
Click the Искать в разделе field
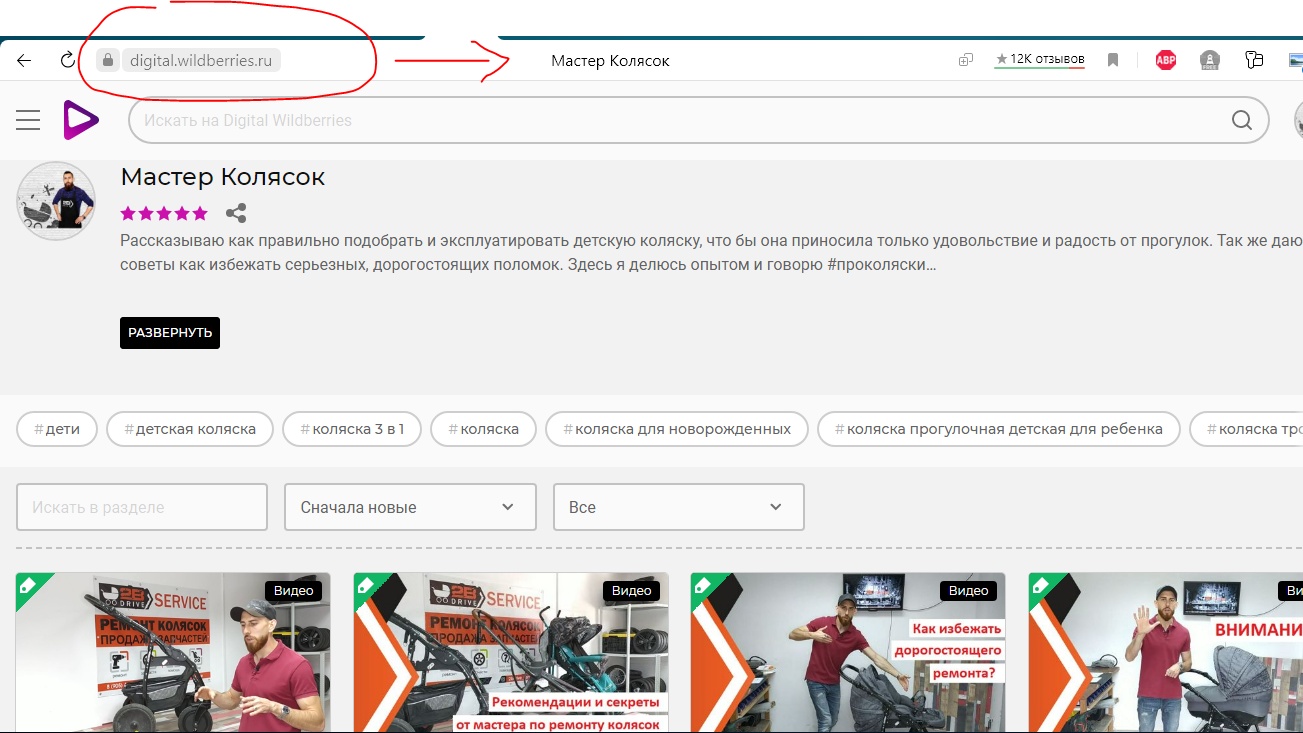[x=142, y=507]
